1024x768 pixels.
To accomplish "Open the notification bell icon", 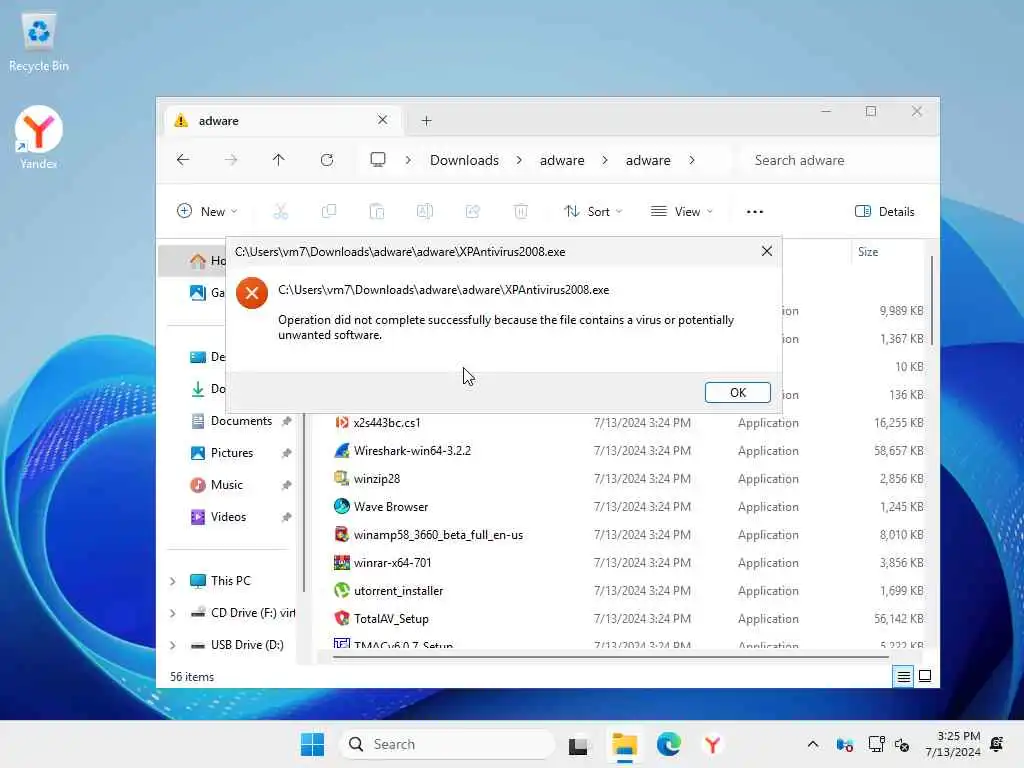I will [x=997, y=744].
